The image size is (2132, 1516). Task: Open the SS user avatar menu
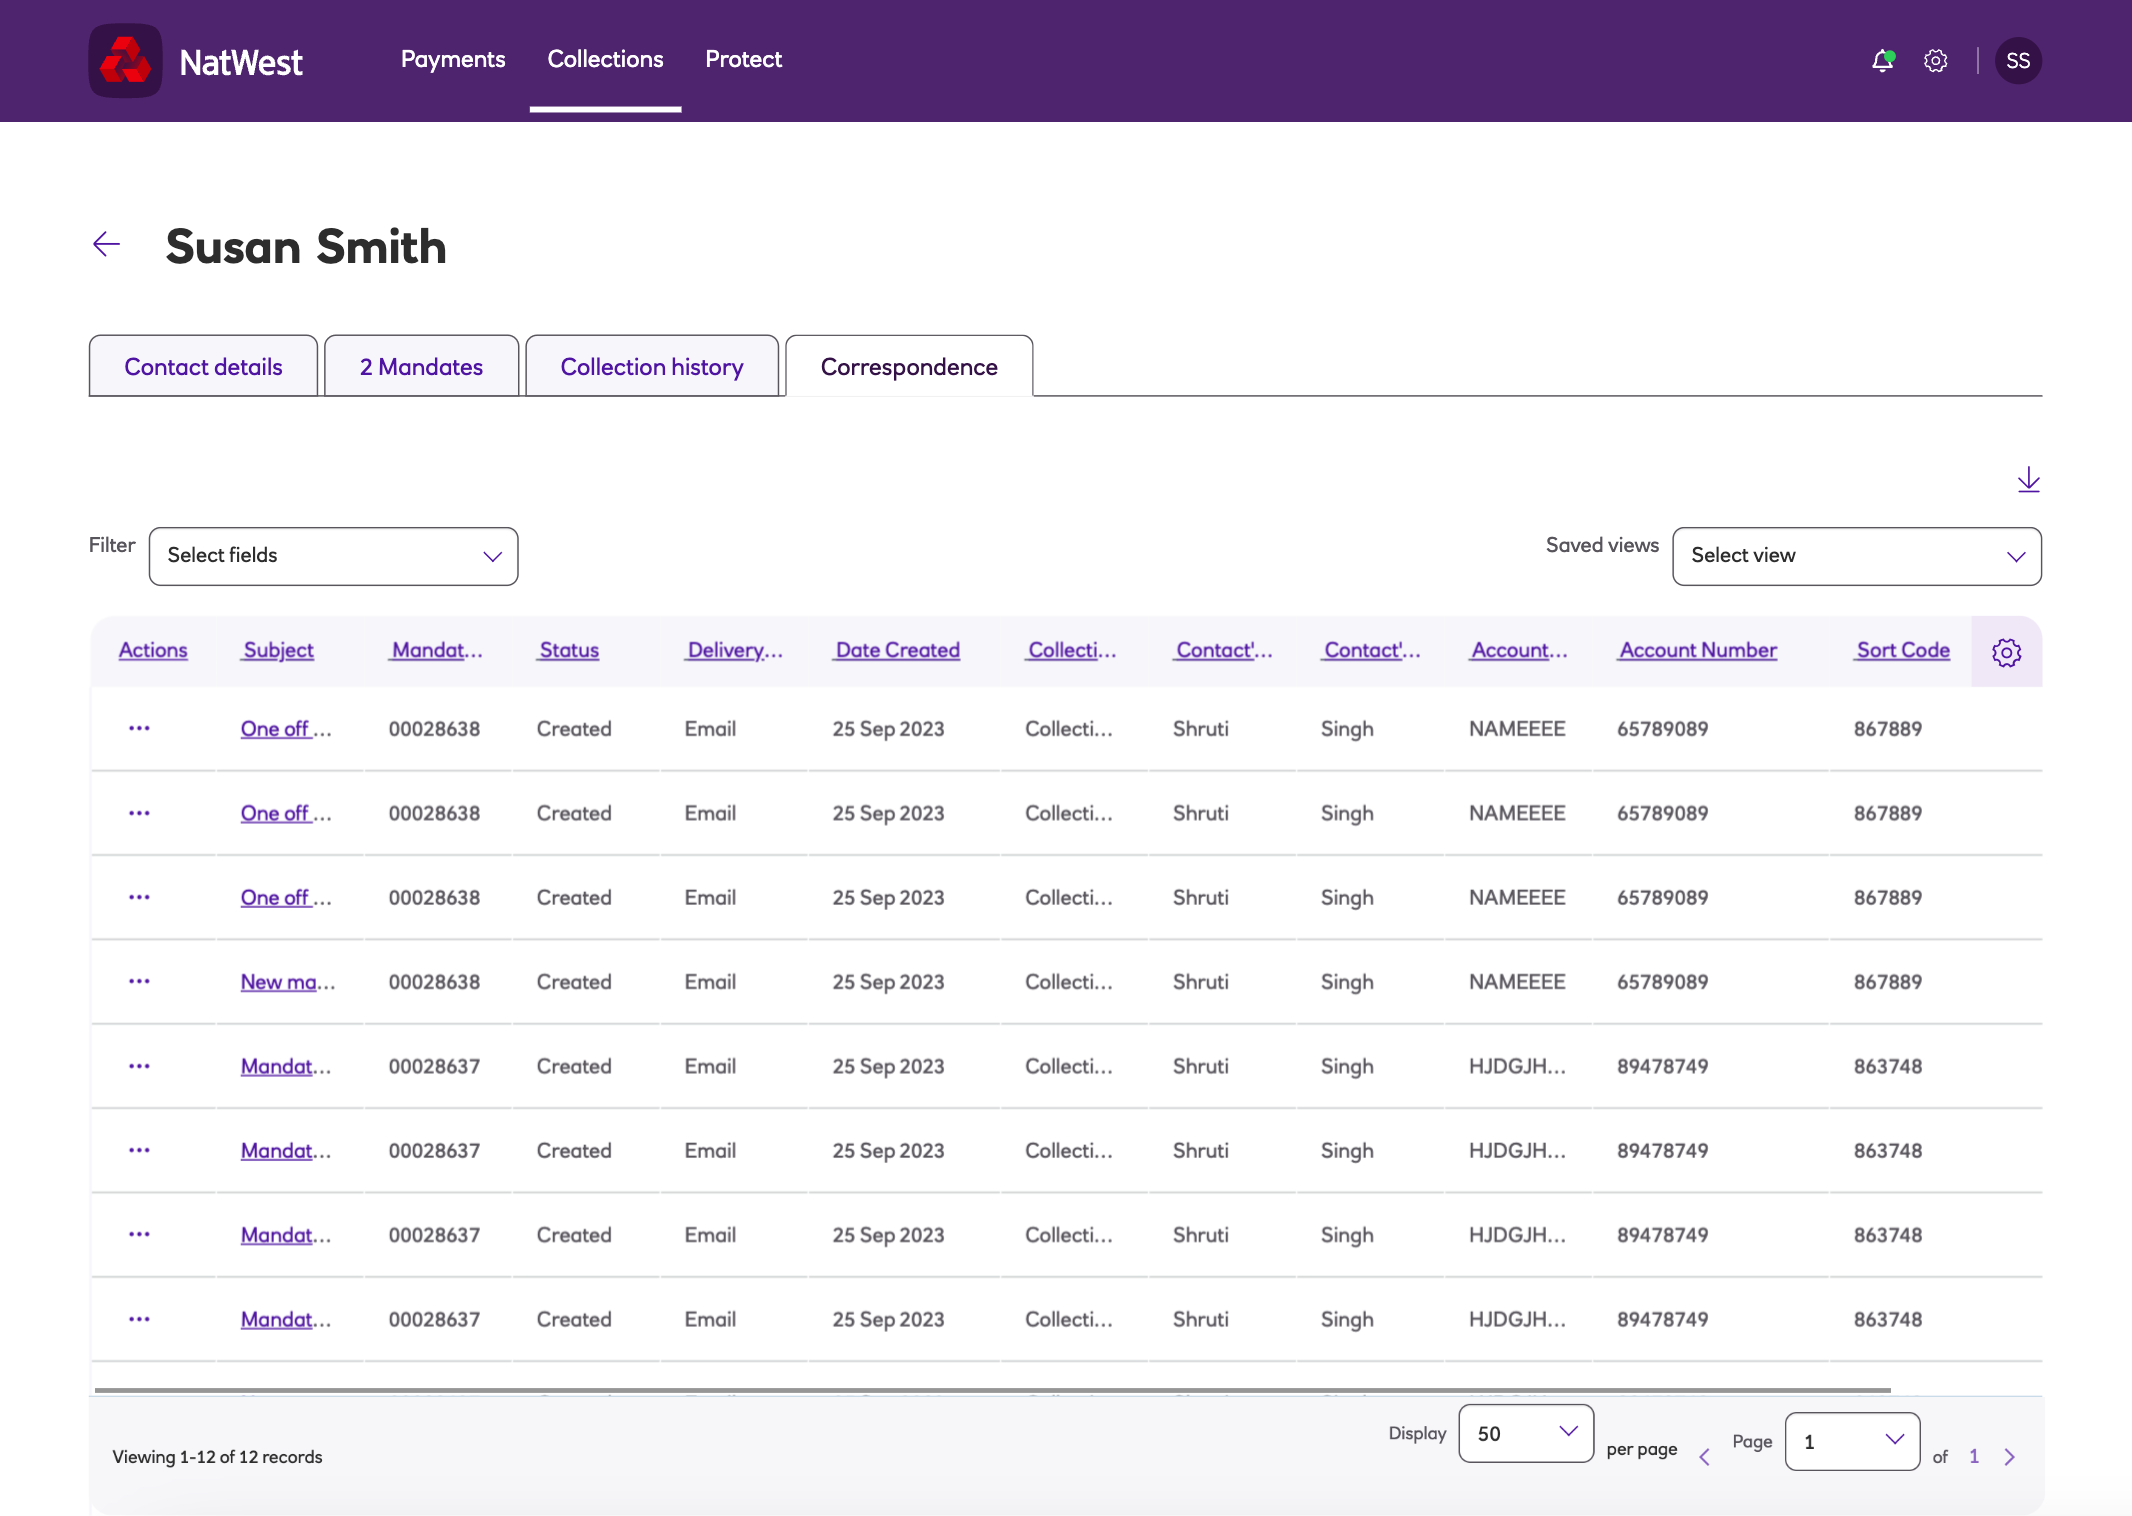point(2018,61)
